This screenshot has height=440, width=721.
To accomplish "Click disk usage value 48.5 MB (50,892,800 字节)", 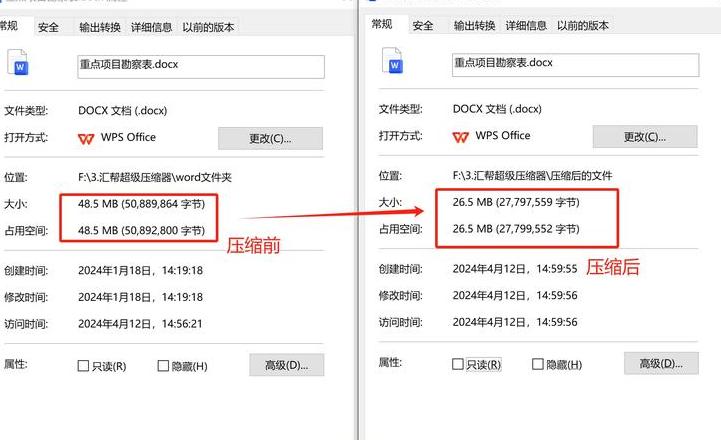I will (142, 230).
